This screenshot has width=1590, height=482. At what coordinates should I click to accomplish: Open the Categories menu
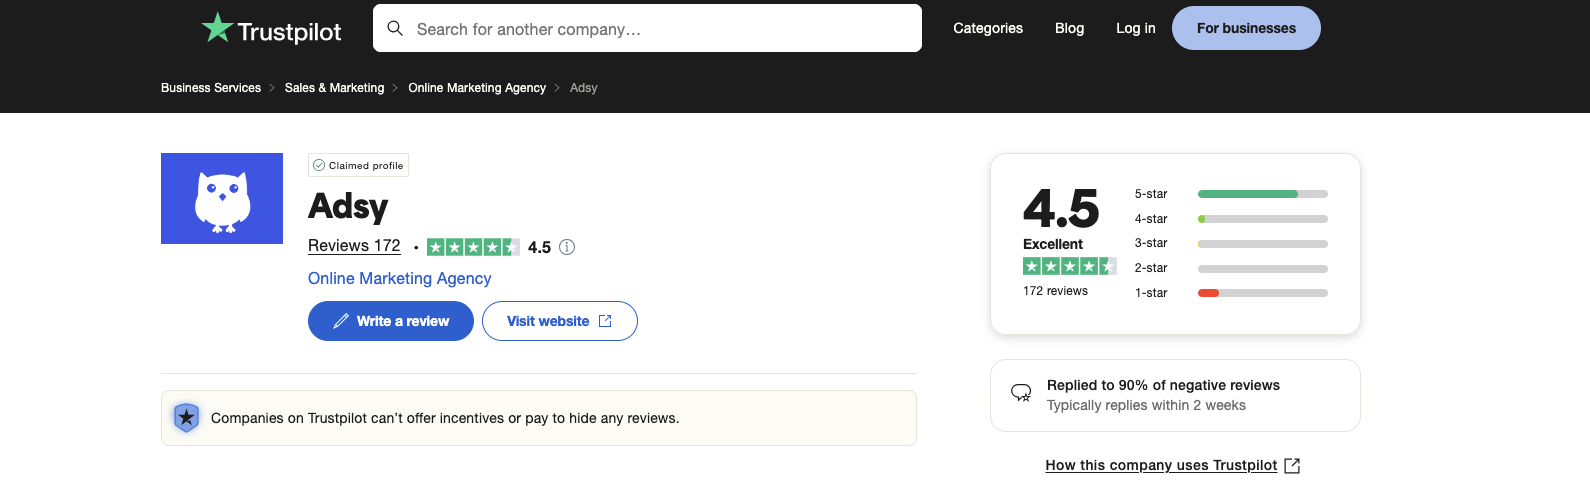(x=988, y=28)
